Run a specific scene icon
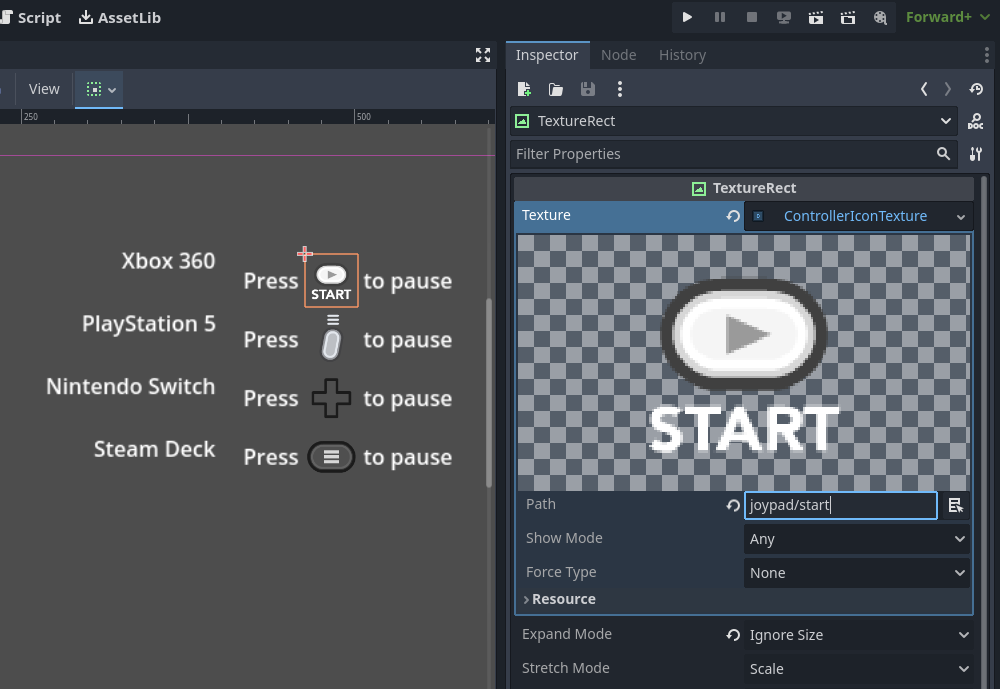Viewport: 1000px width, 689px height. coord(848,17)
